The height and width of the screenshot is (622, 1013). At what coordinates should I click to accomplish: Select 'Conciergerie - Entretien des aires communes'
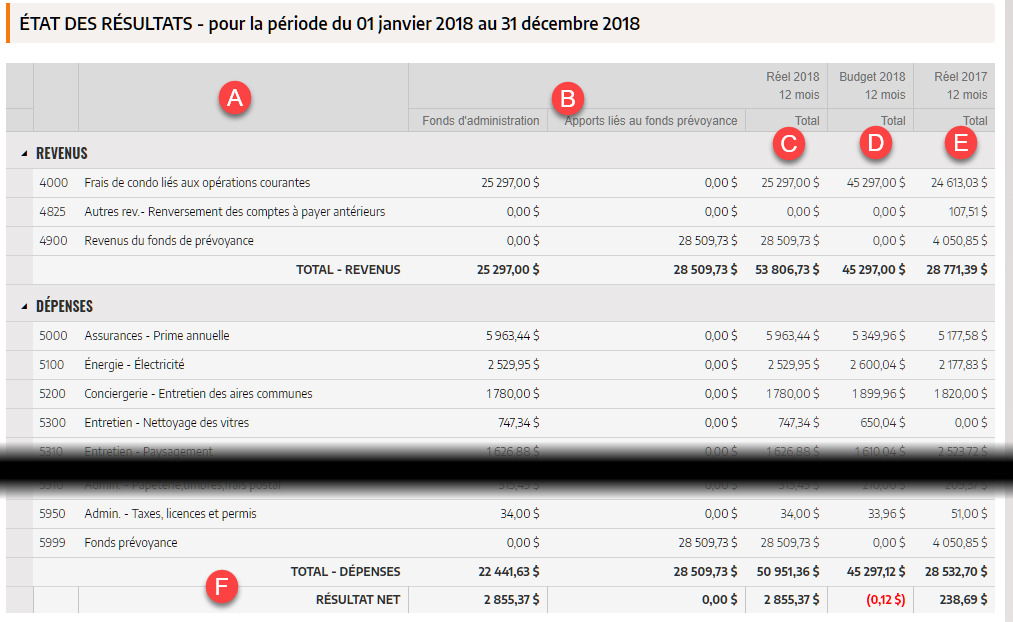(x=198, y=394)
